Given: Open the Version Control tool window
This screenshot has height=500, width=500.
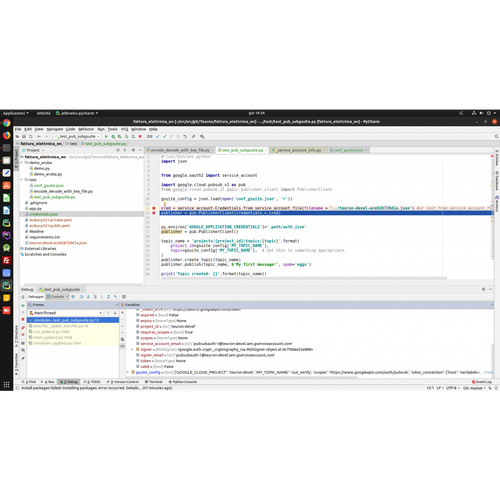Looking at the screenshot, I should (122, 382).
